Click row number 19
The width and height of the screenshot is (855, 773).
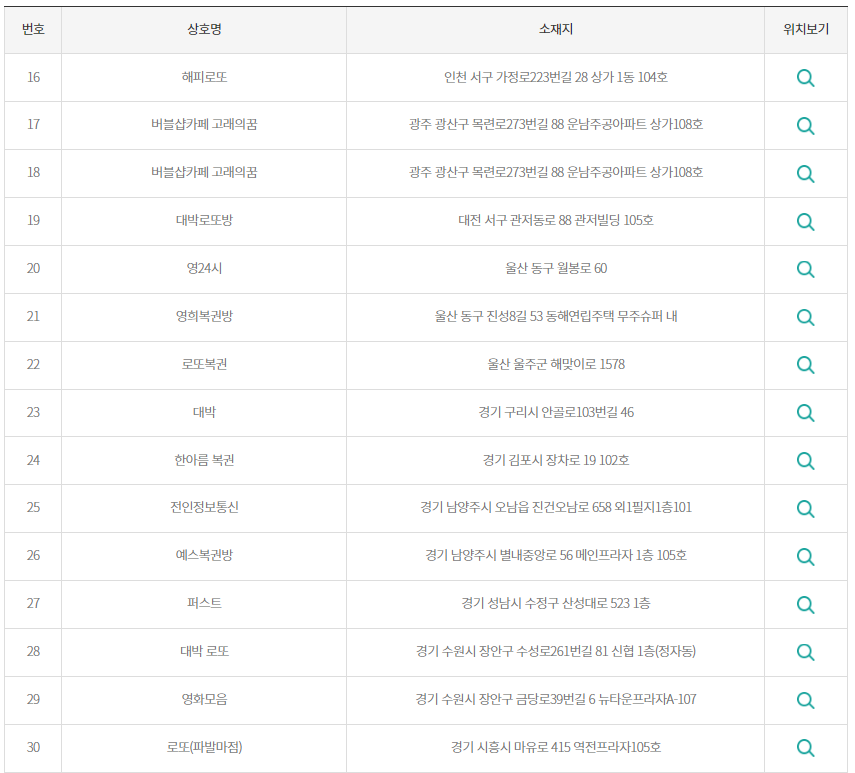point(33,220)
